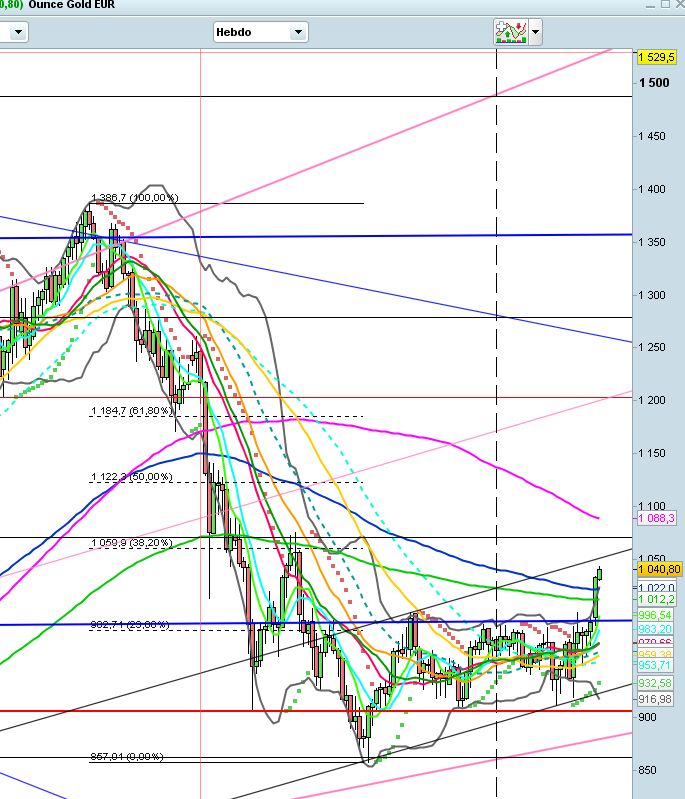Select the cyan 983,20 indicator label

click(x=655, y=629)
